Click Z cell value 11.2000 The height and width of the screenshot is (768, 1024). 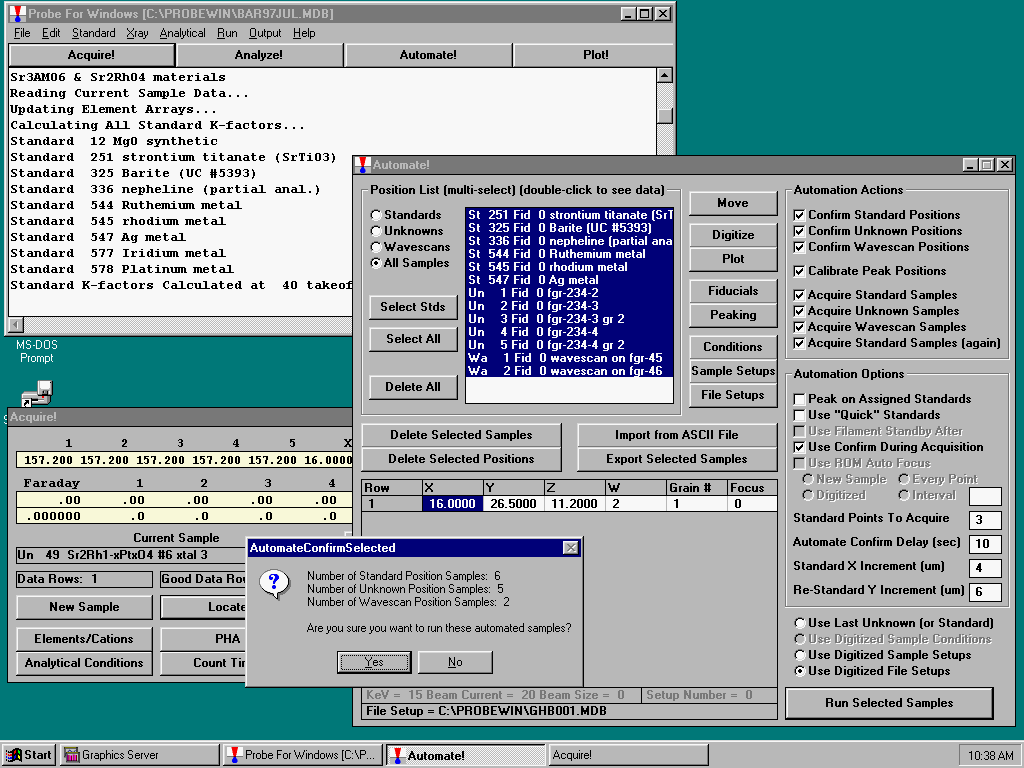click(574, 504)
